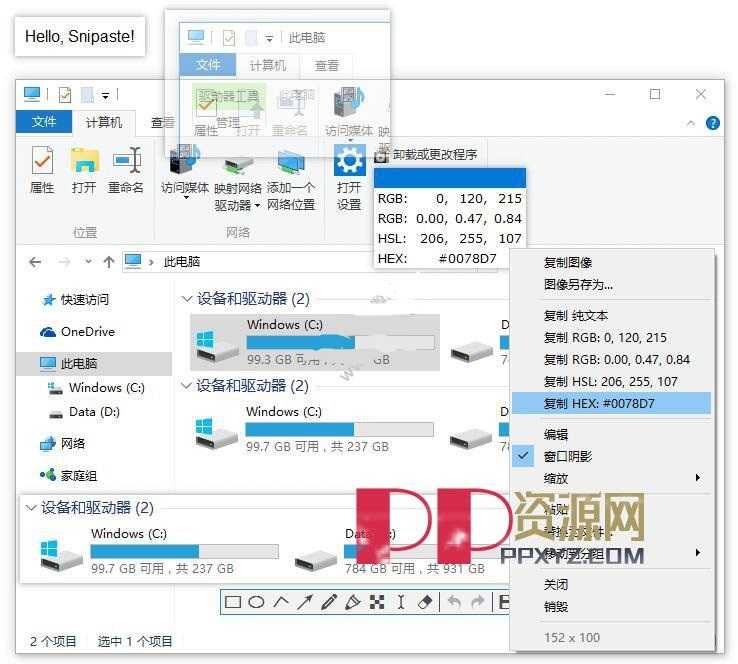Screen dimensions: 738x664
Task: Open the 打开设置 gear icon
Action: (x=349, y=160)
